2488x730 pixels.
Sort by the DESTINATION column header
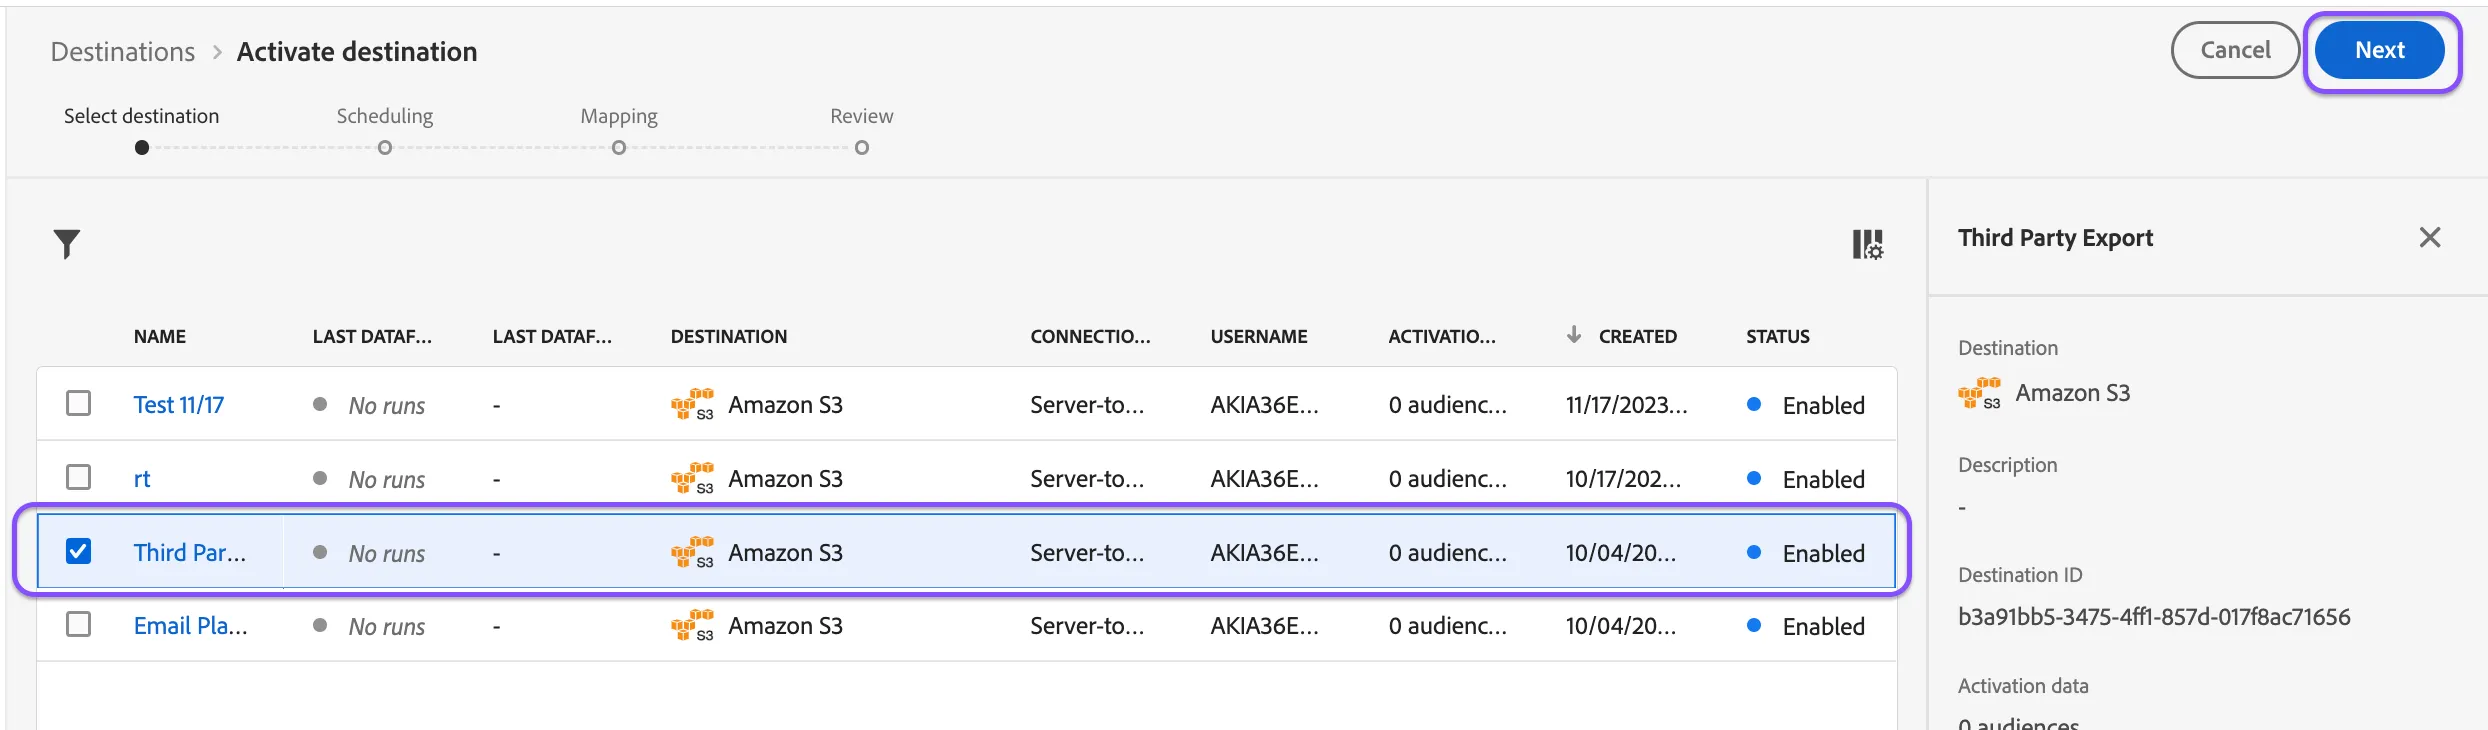tap(729, 337)
